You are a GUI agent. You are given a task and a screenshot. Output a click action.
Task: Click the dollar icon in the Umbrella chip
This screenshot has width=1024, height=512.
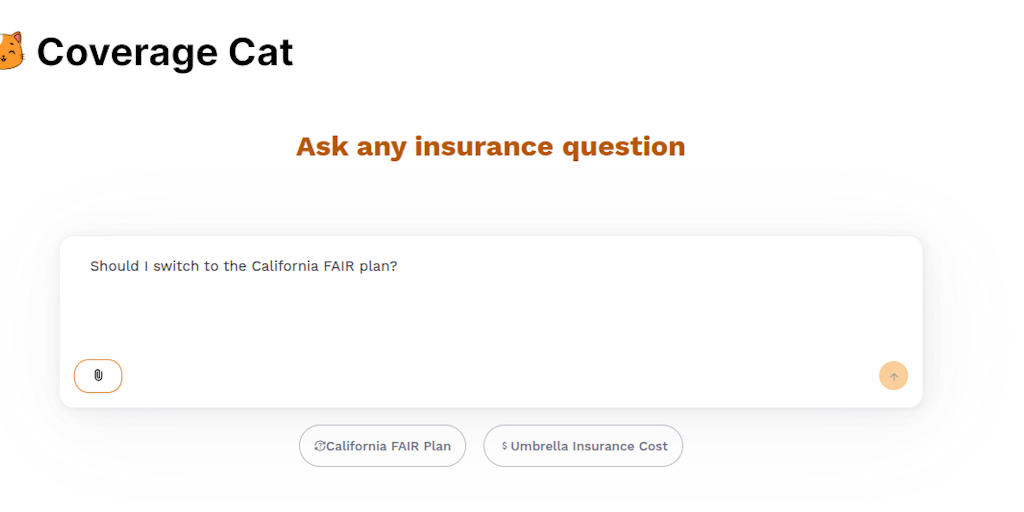[x=504, y=446]
